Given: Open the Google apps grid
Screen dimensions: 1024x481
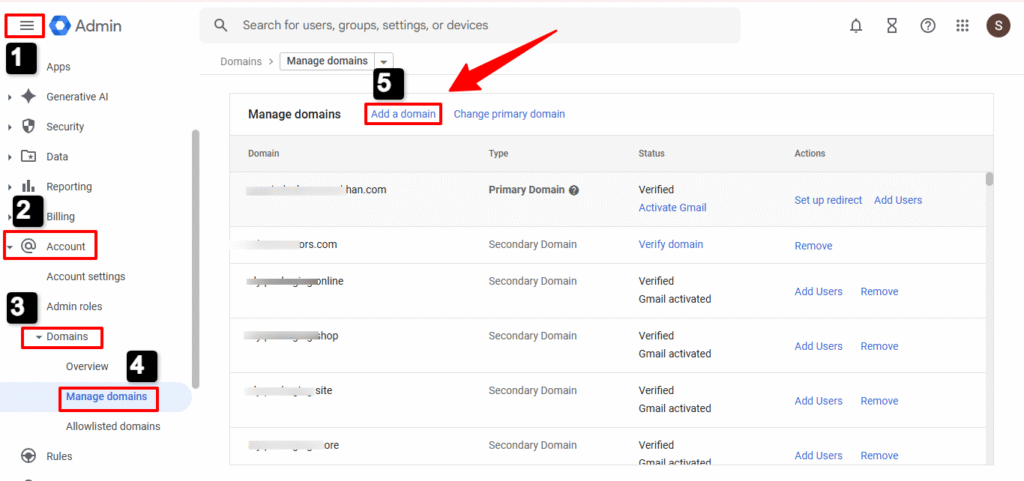Looking at the screenshot, I should (x=962, y=26).
